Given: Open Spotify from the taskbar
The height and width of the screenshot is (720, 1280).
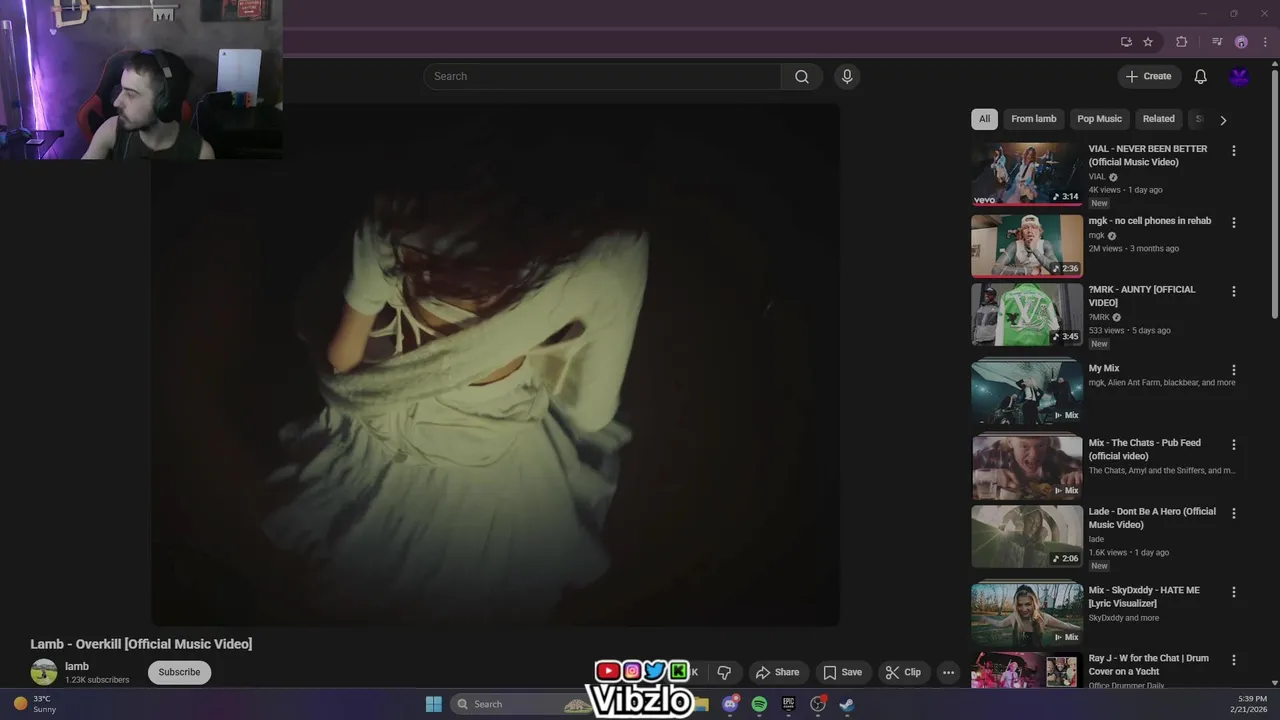Looking at the screenshot, I should pos(759,704).
